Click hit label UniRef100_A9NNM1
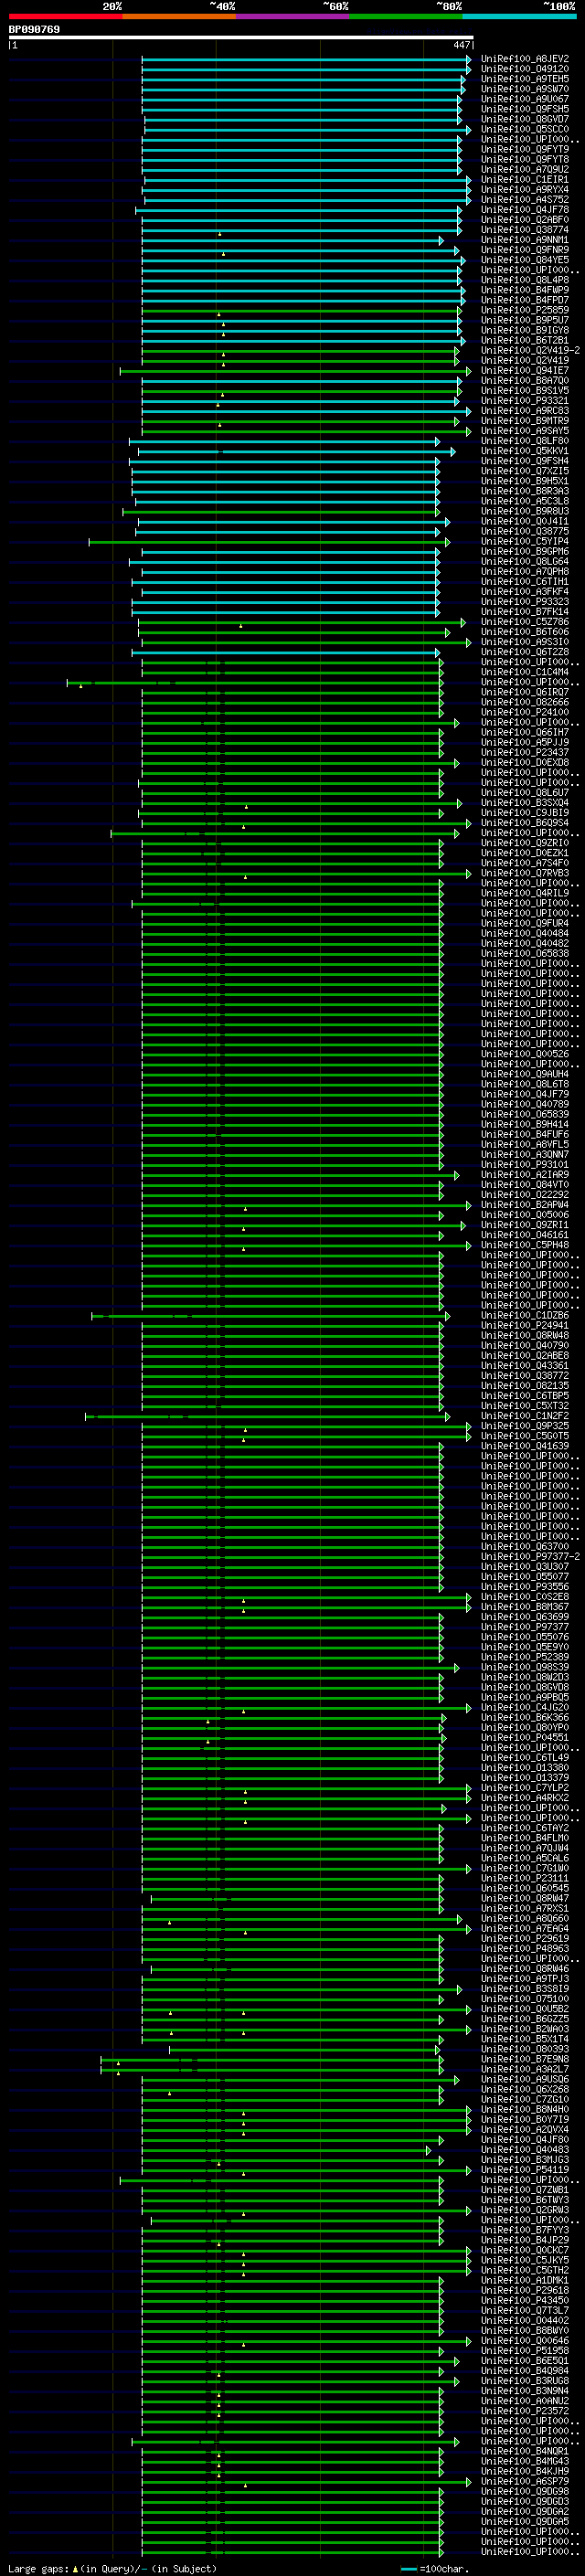 coord(525,240)
